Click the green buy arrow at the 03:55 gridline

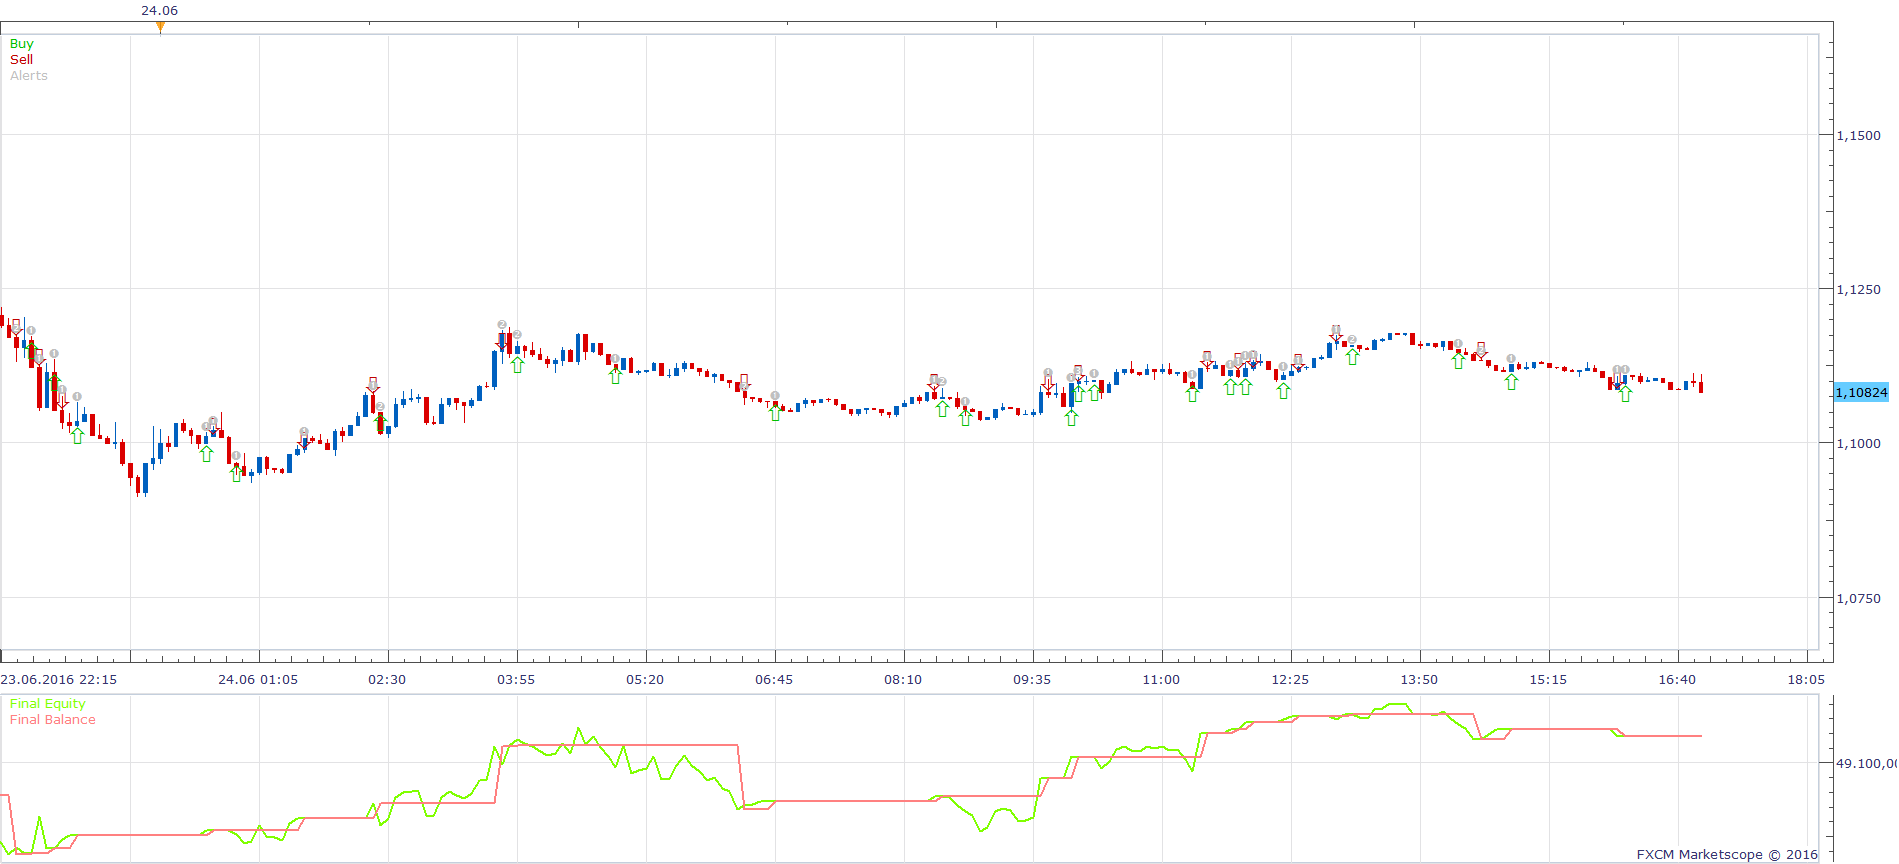coord(517,365)
